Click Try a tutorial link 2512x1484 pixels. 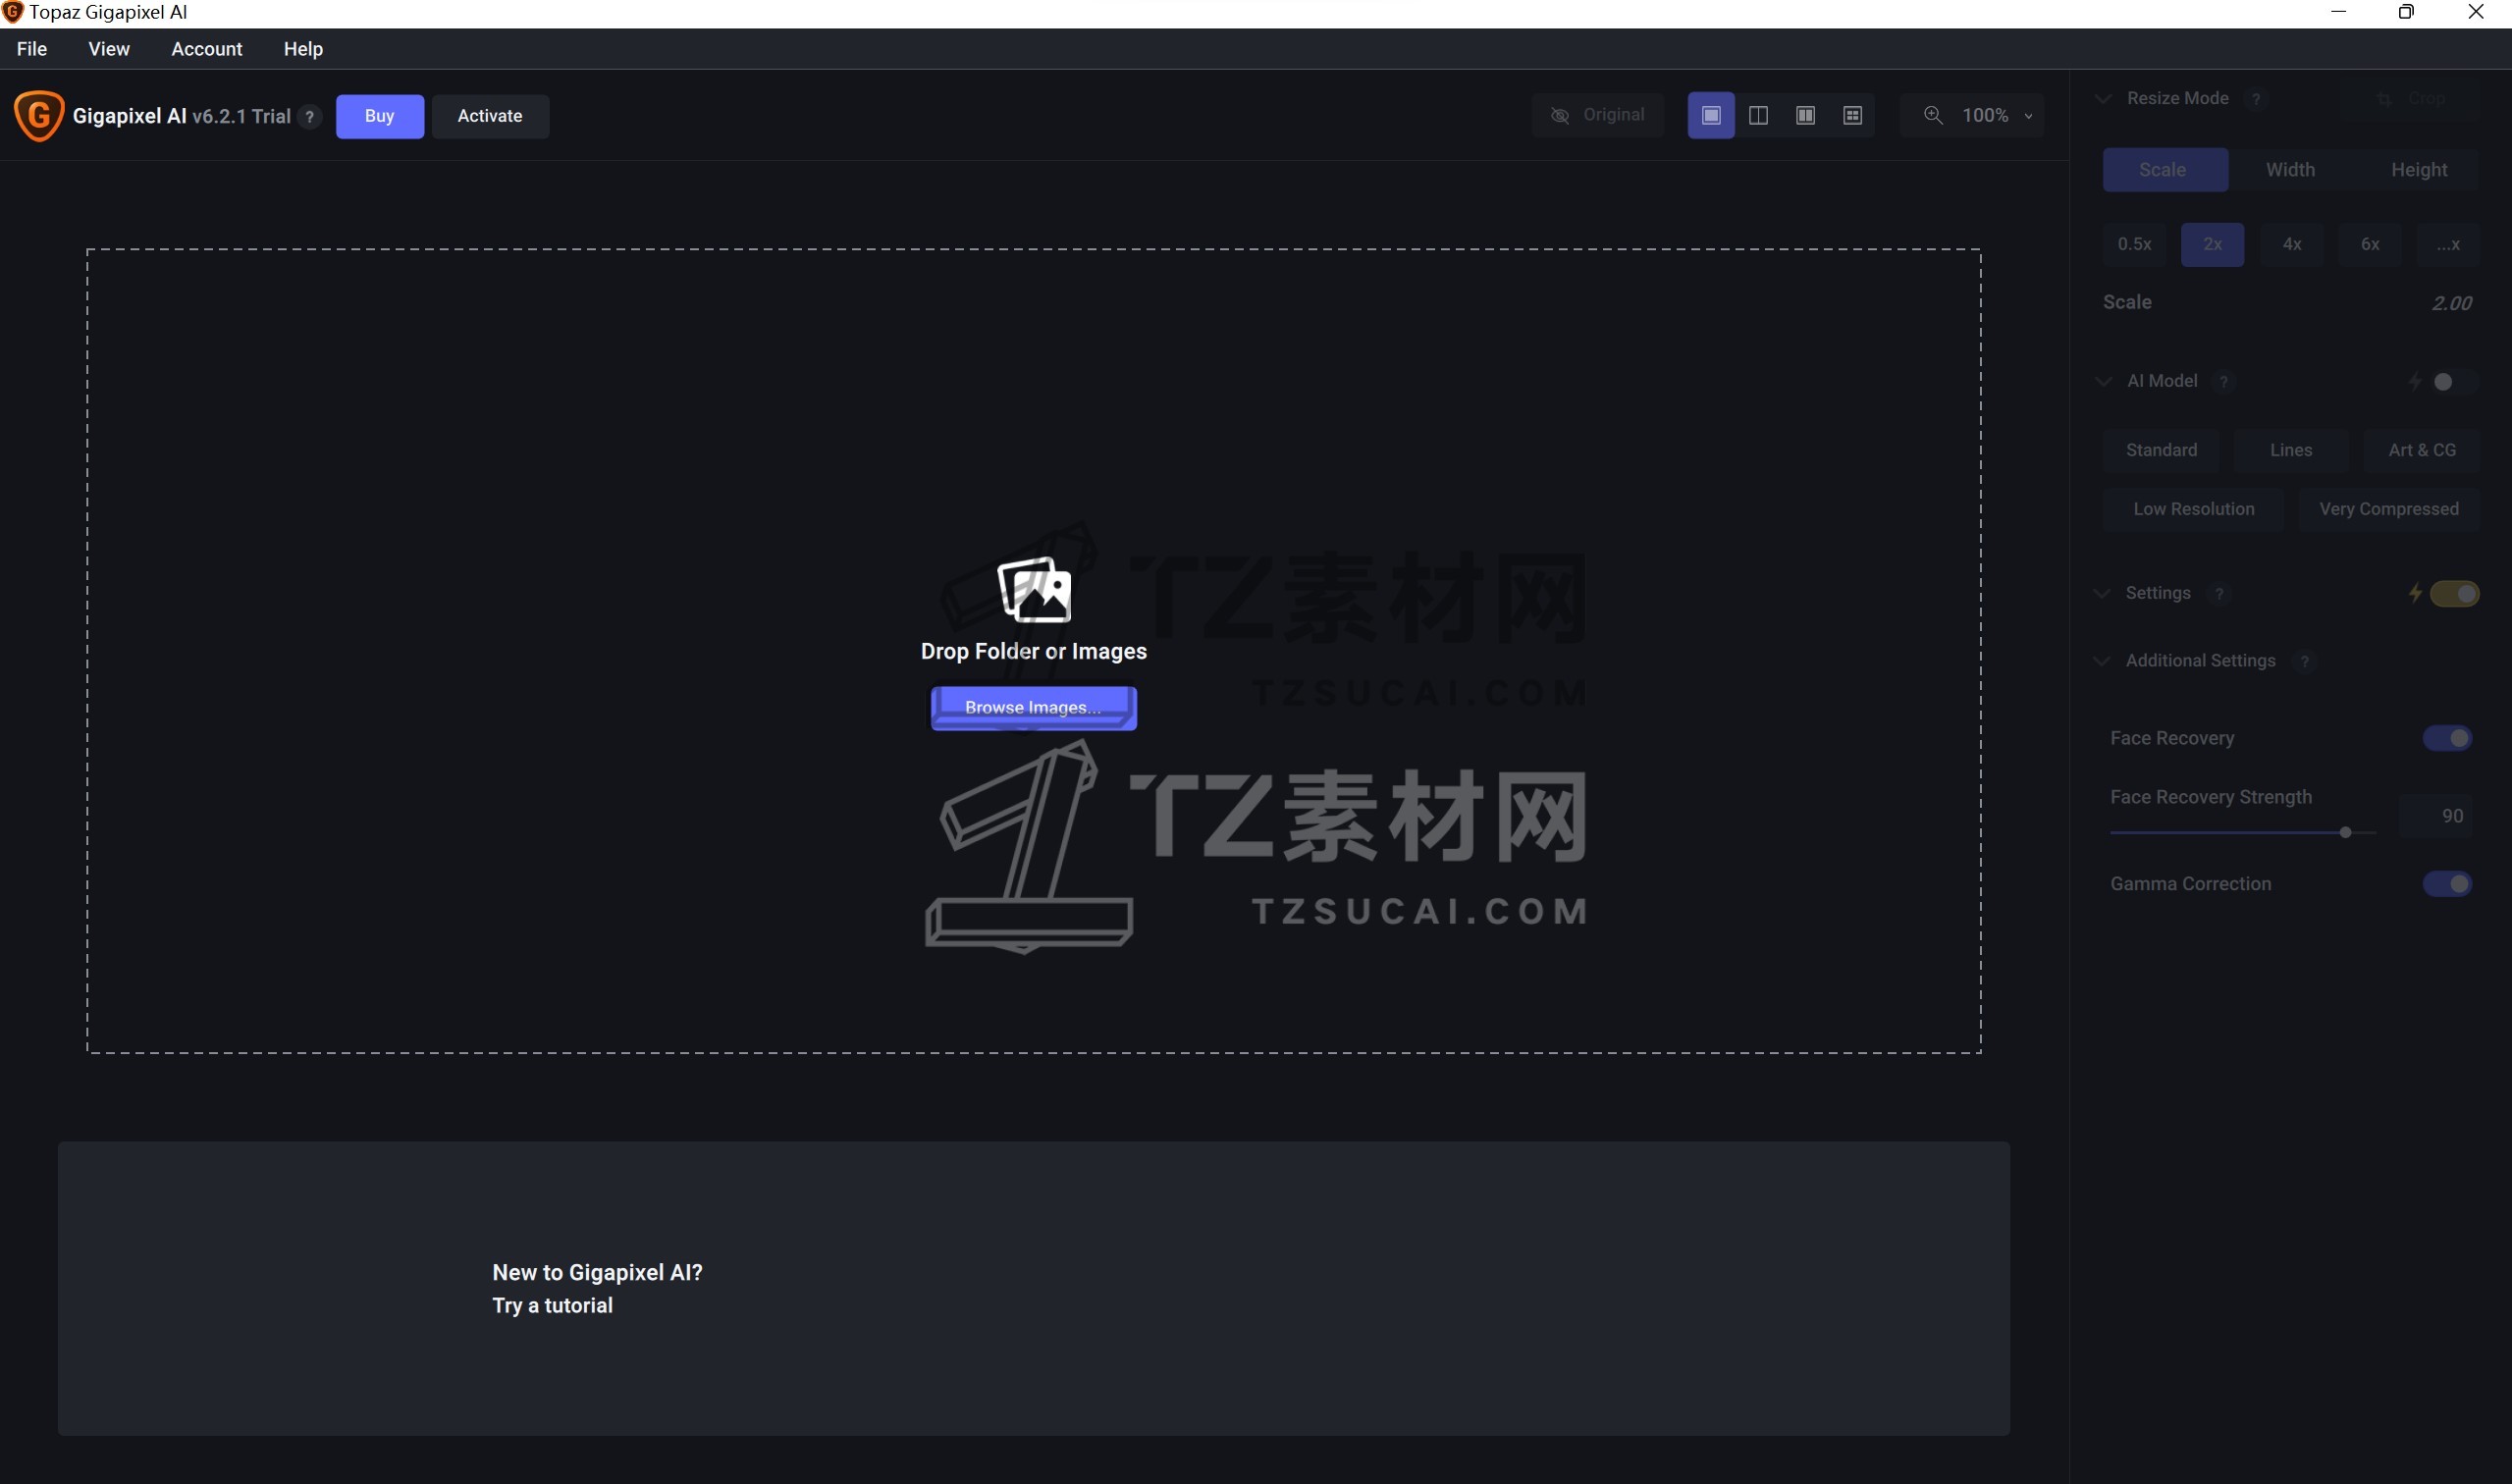(x=552, y=1306)
